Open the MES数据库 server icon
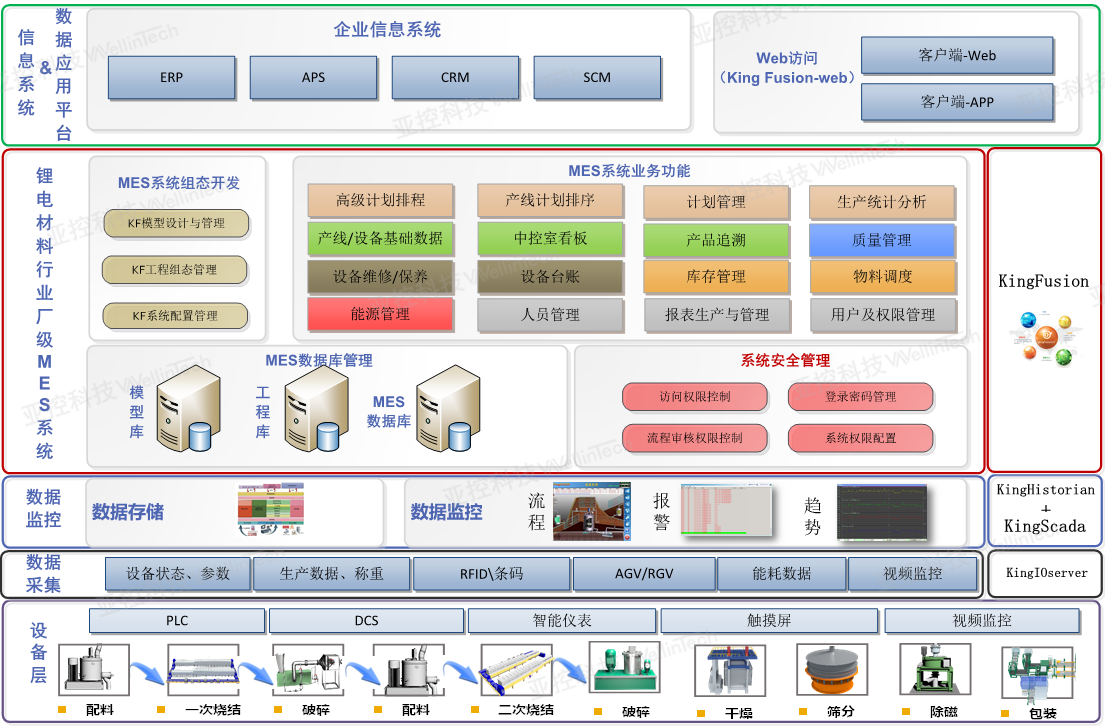The width and height of the screenshot is (1105, 726). [447, 409]
